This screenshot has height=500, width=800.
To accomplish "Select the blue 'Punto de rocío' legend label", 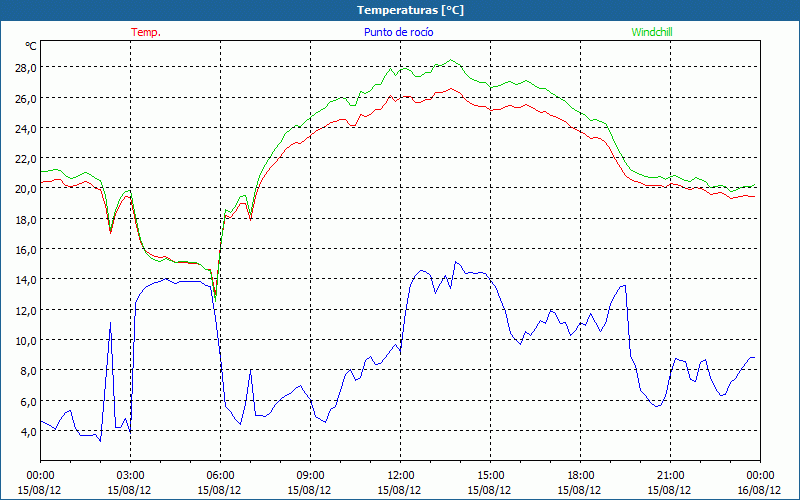I will click(x=398, y=32).
